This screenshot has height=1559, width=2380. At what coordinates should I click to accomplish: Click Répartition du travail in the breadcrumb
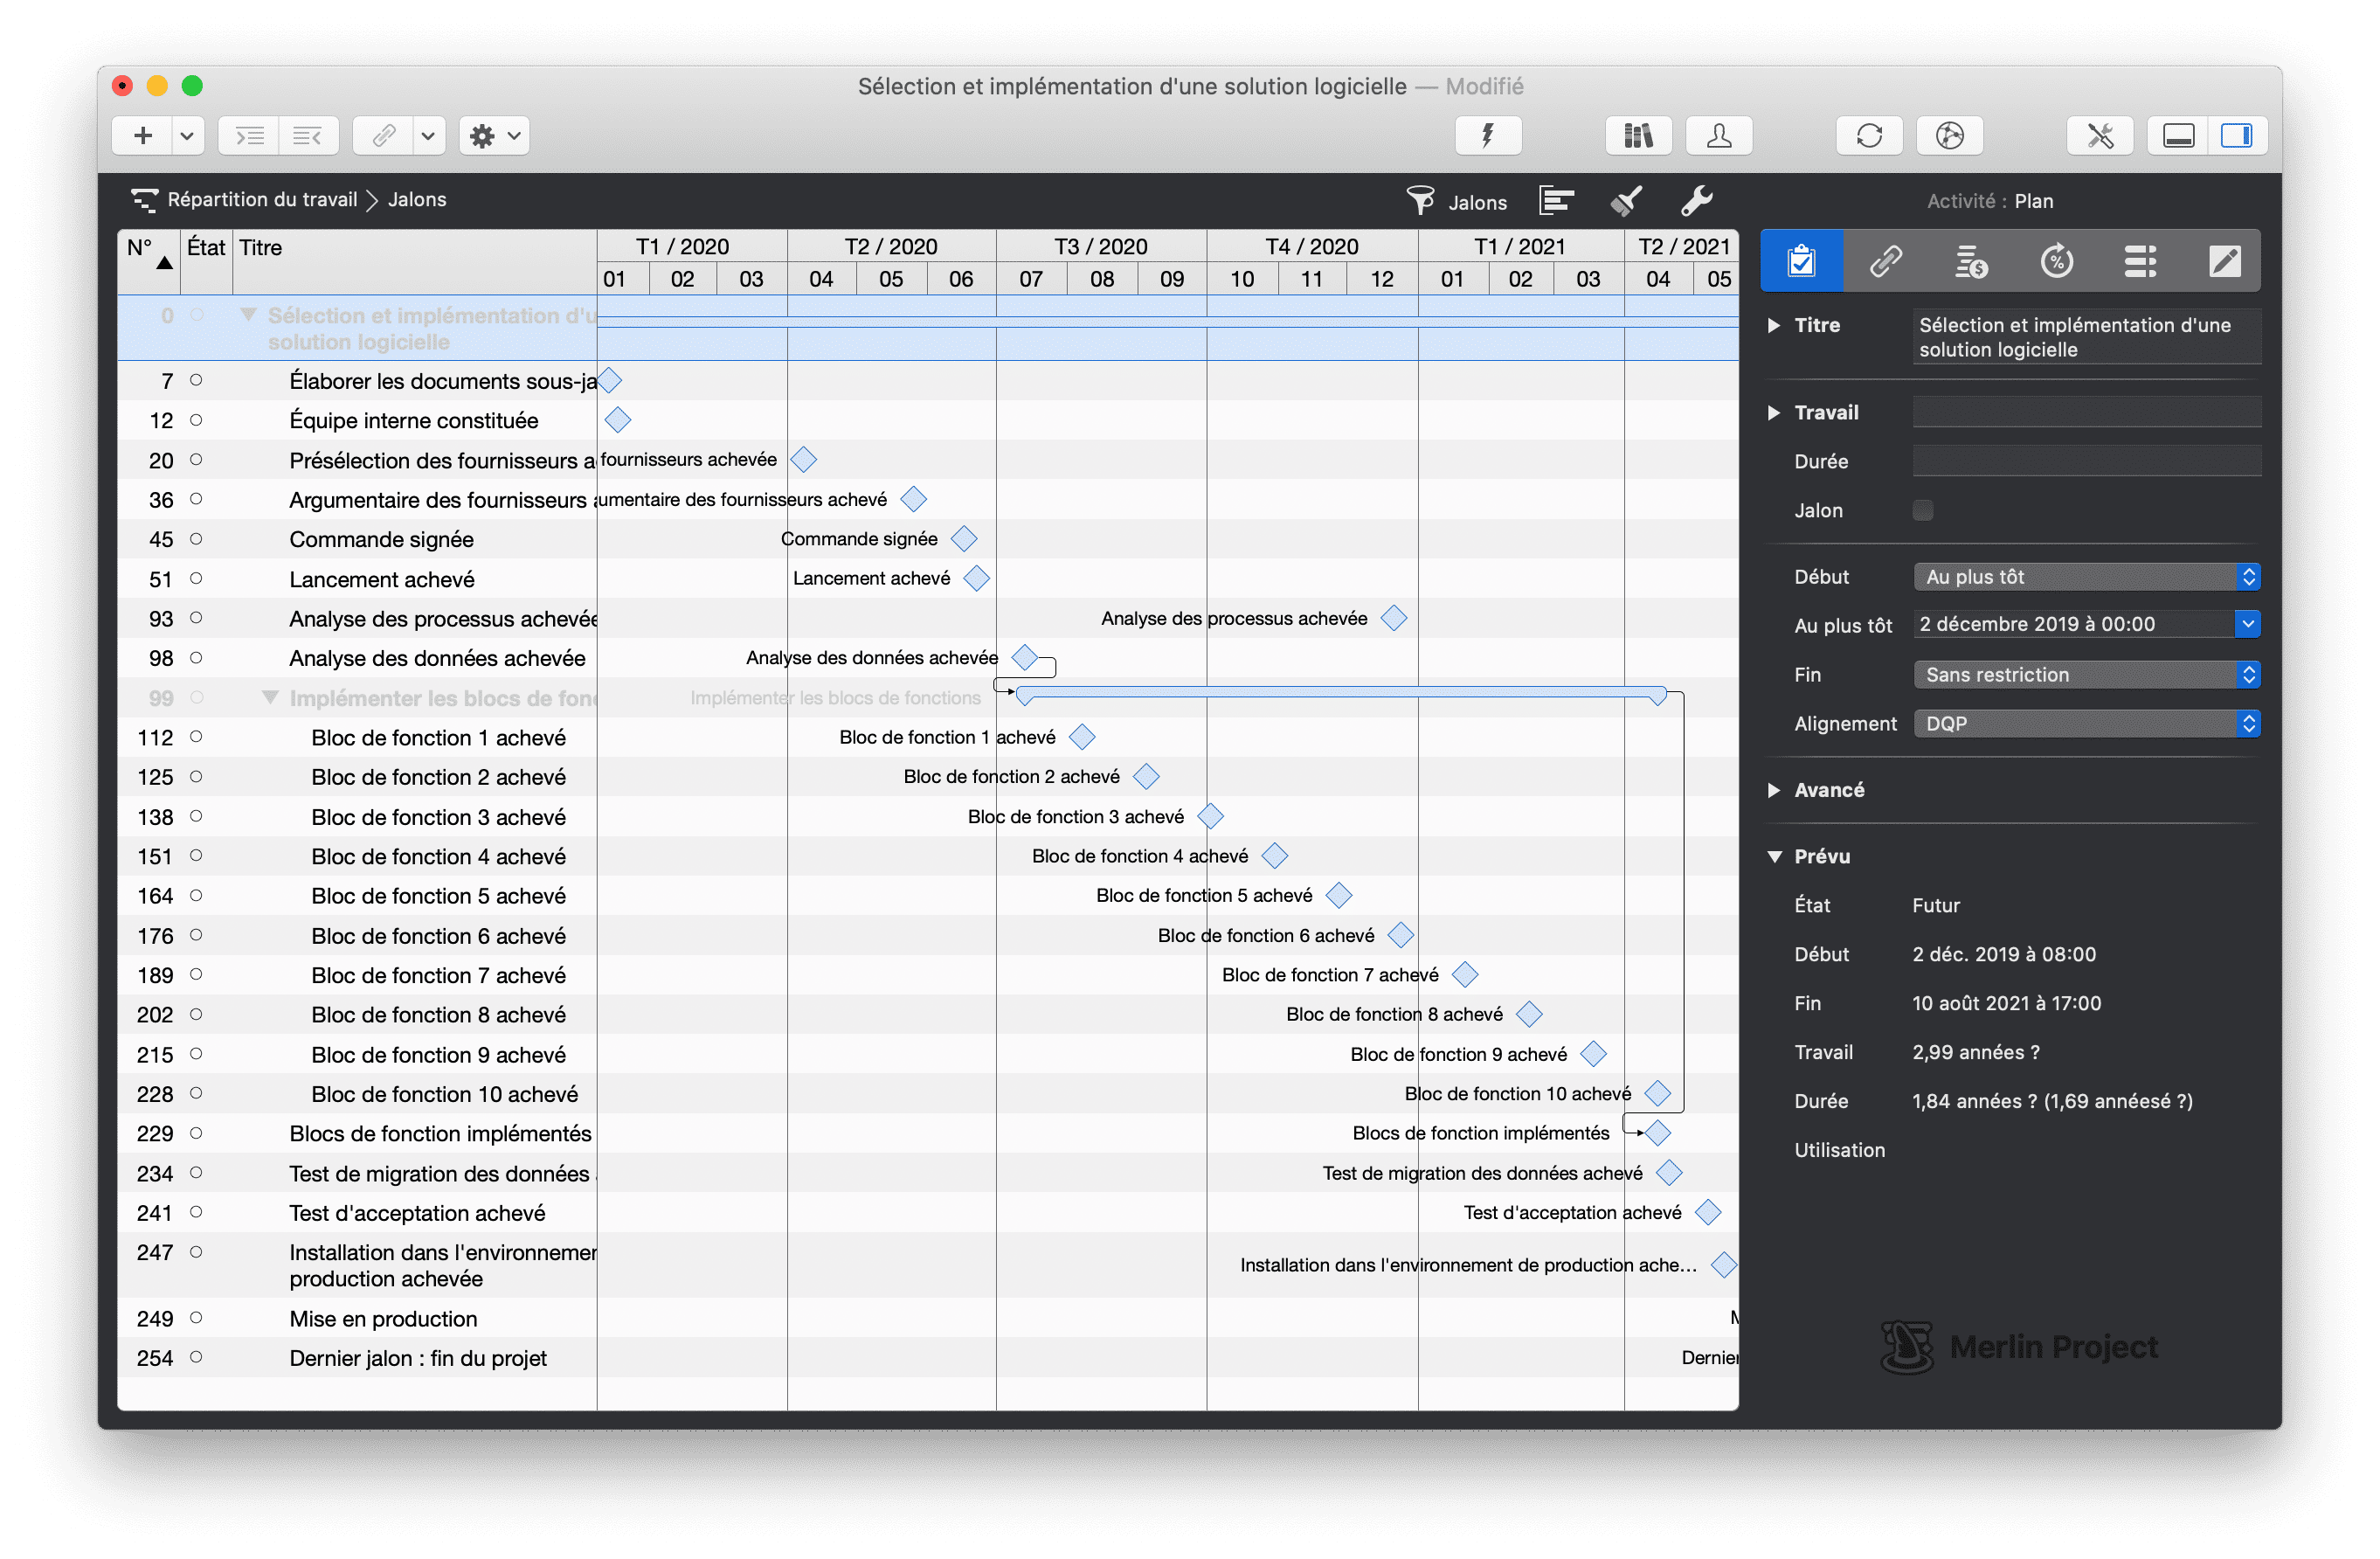point(262,199)
